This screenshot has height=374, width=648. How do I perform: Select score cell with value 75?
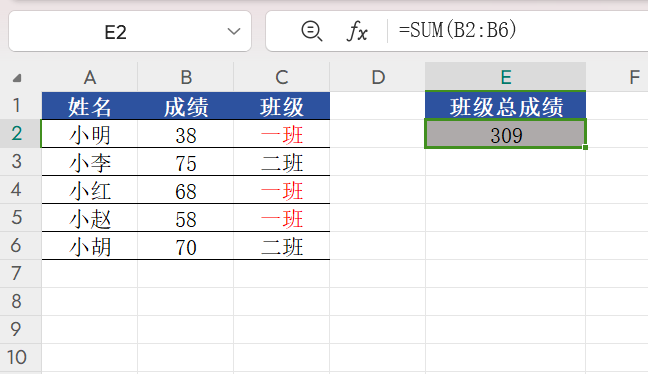point(186,162)
